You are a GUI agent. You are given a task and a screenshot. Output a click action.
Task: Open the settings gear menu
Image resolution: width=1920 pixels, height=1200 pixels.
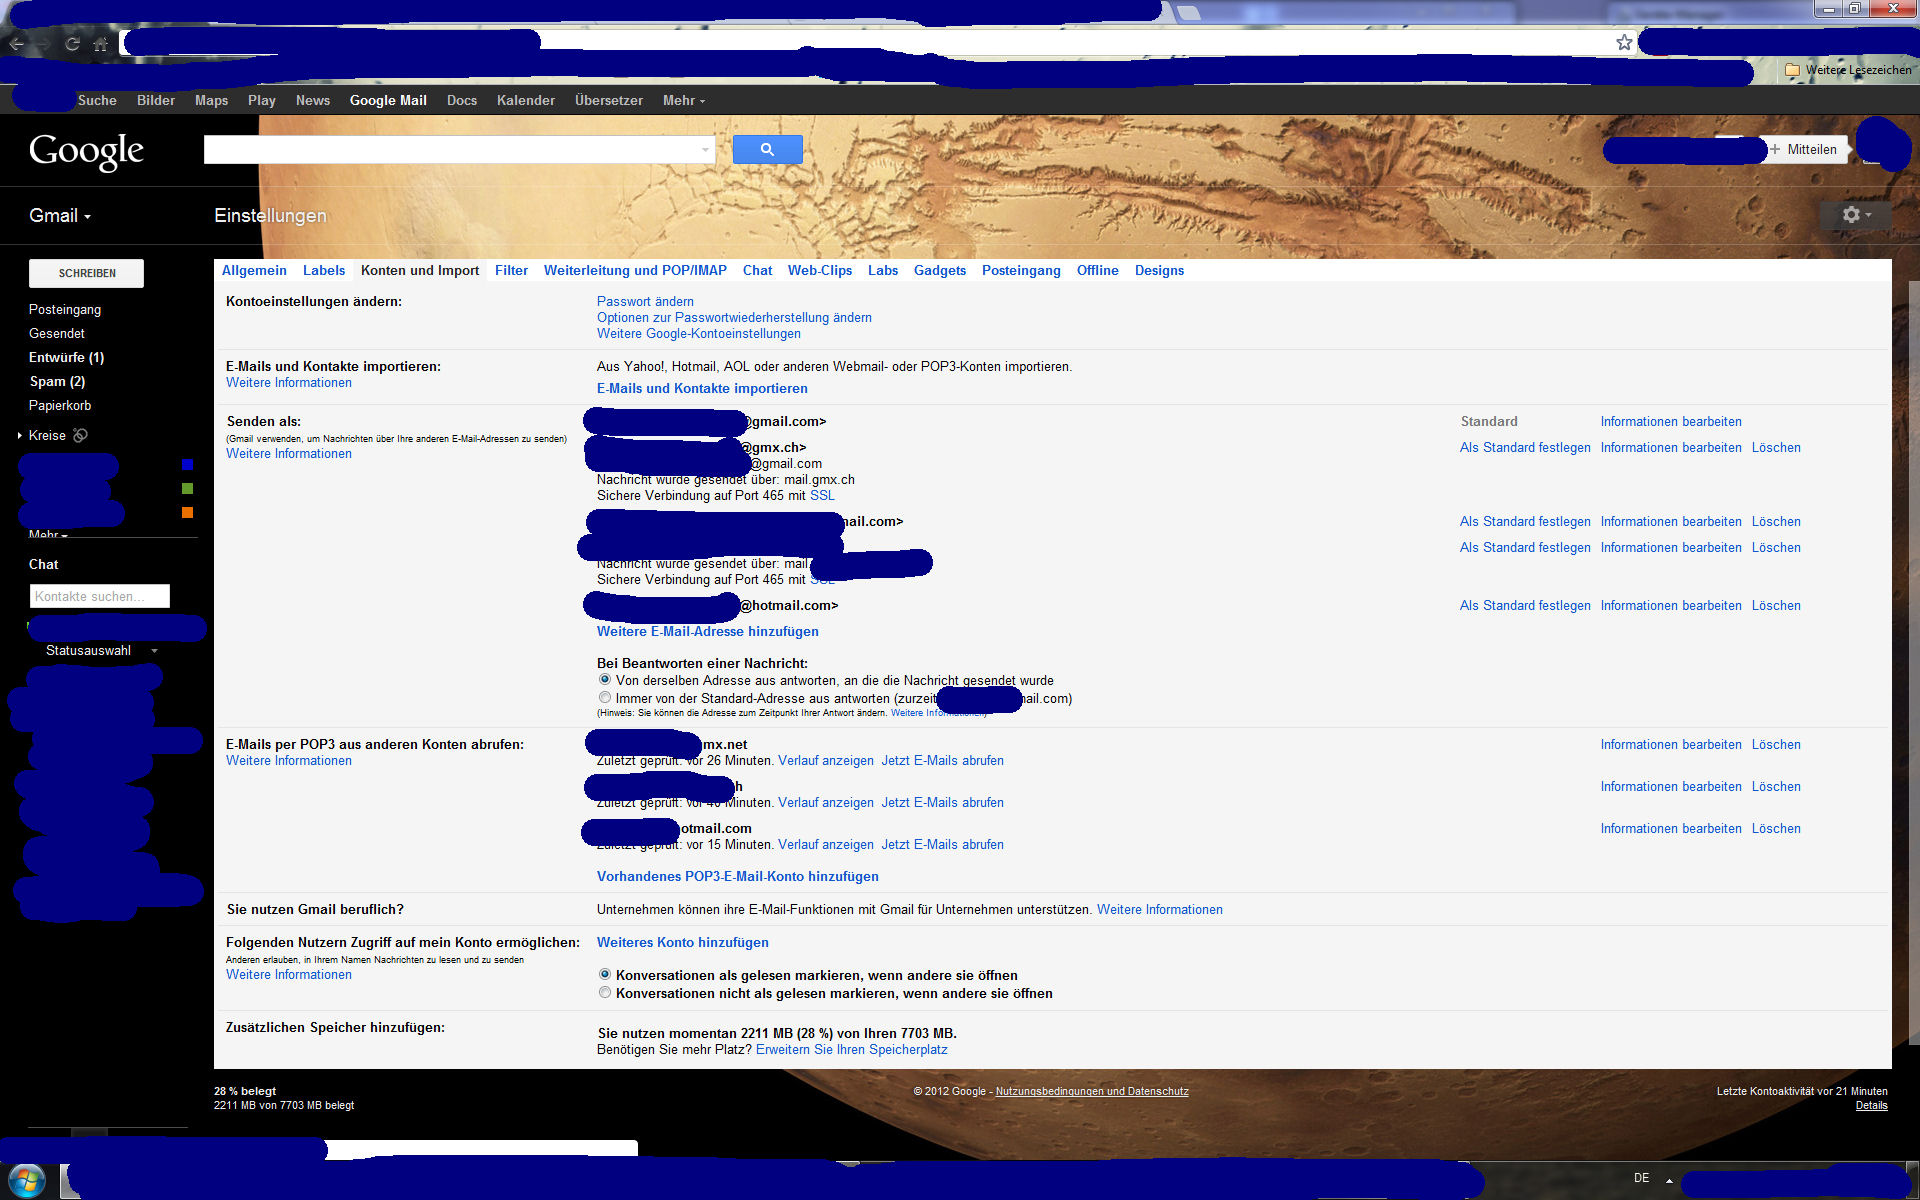(x=1855, y=215)
